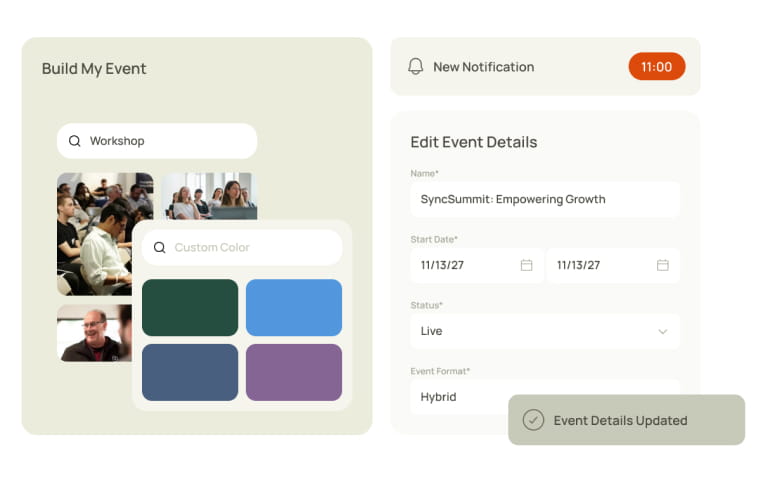Click the checkmark icon in update toast
This screenshot has width=768, height=480.
(x=533, y=420)
